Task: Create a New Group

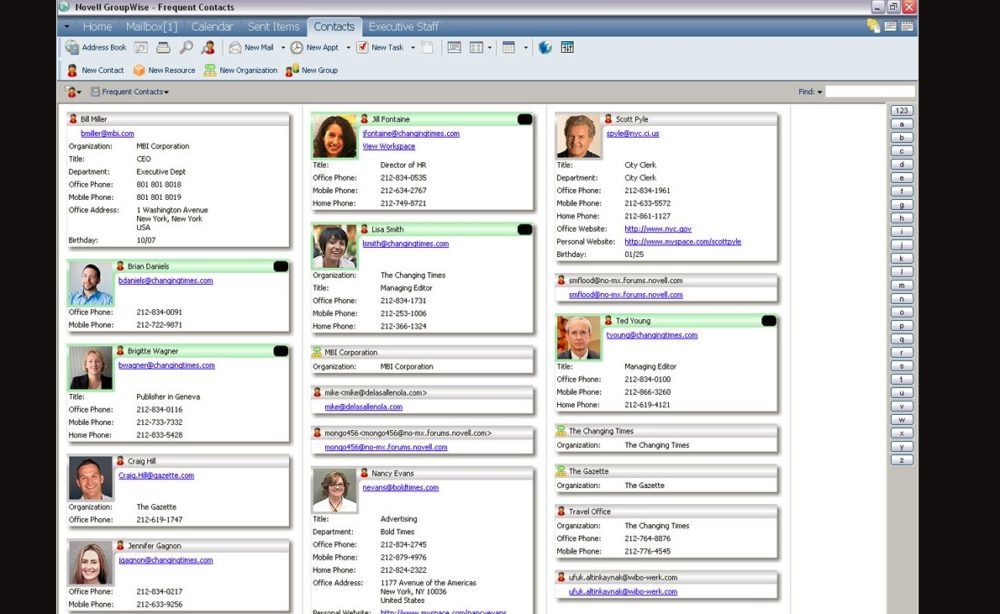Action: click(x=312, y=70)
